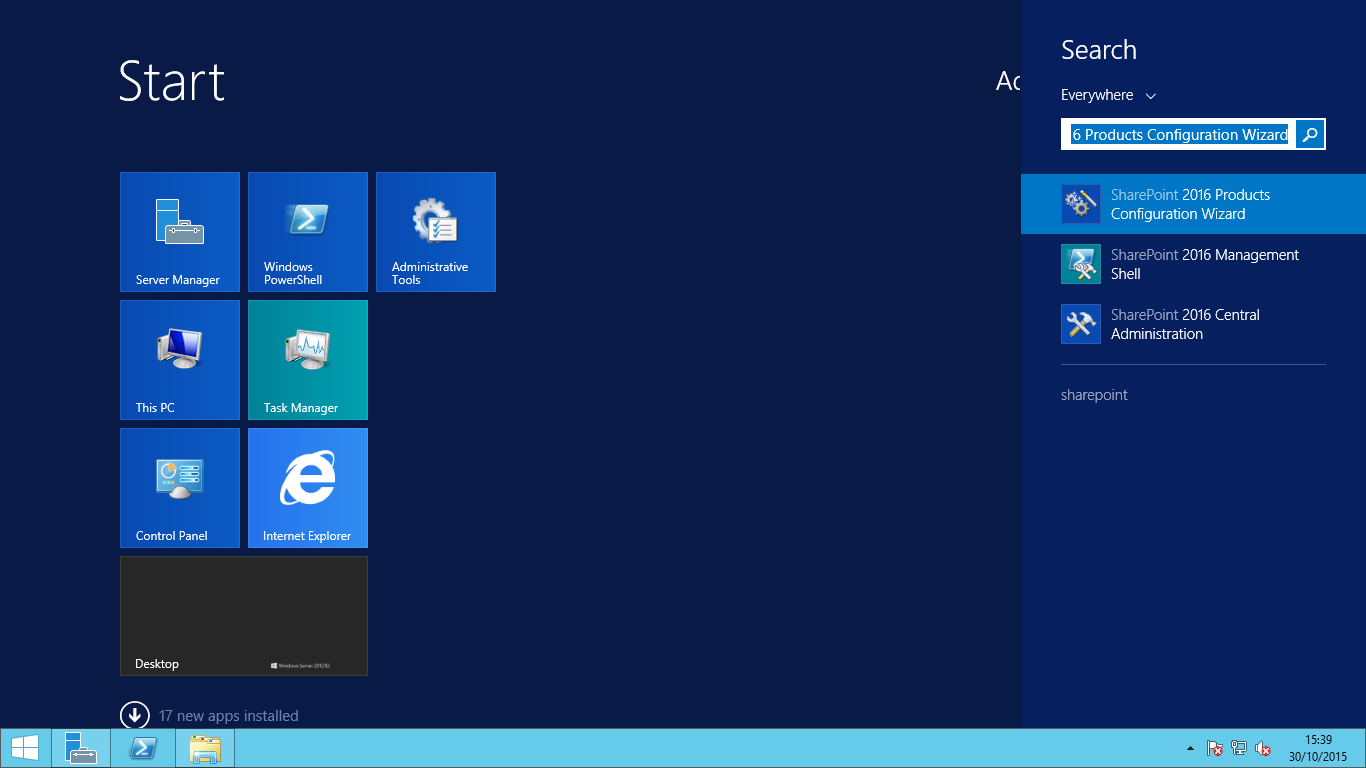1366x768 pixels.
Task: Select the 'sharepoint' search suggestion
Action: [1094, 395]
